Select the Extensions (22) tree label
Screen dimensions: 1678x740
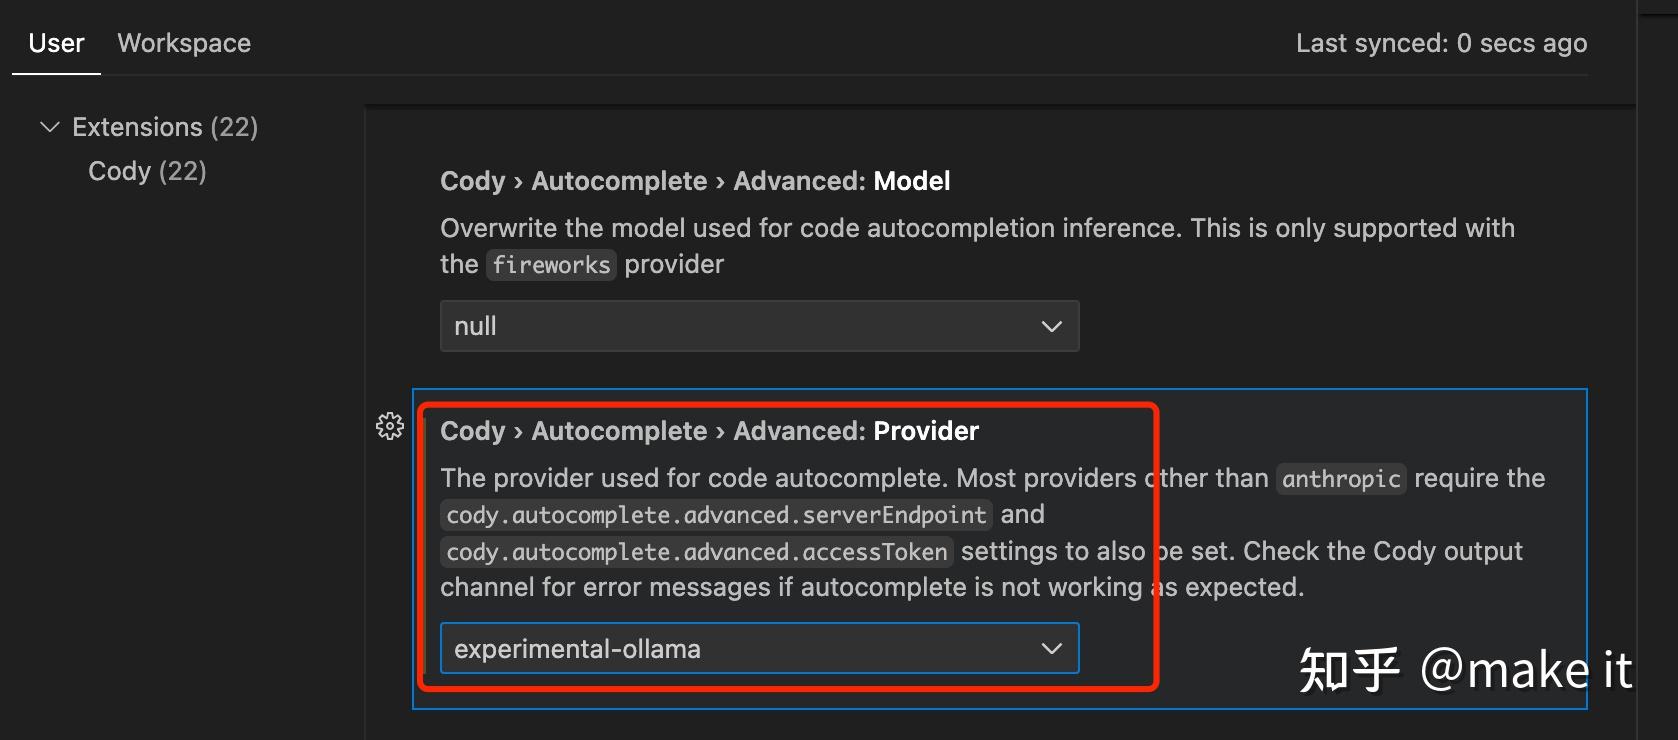[165, 127]
